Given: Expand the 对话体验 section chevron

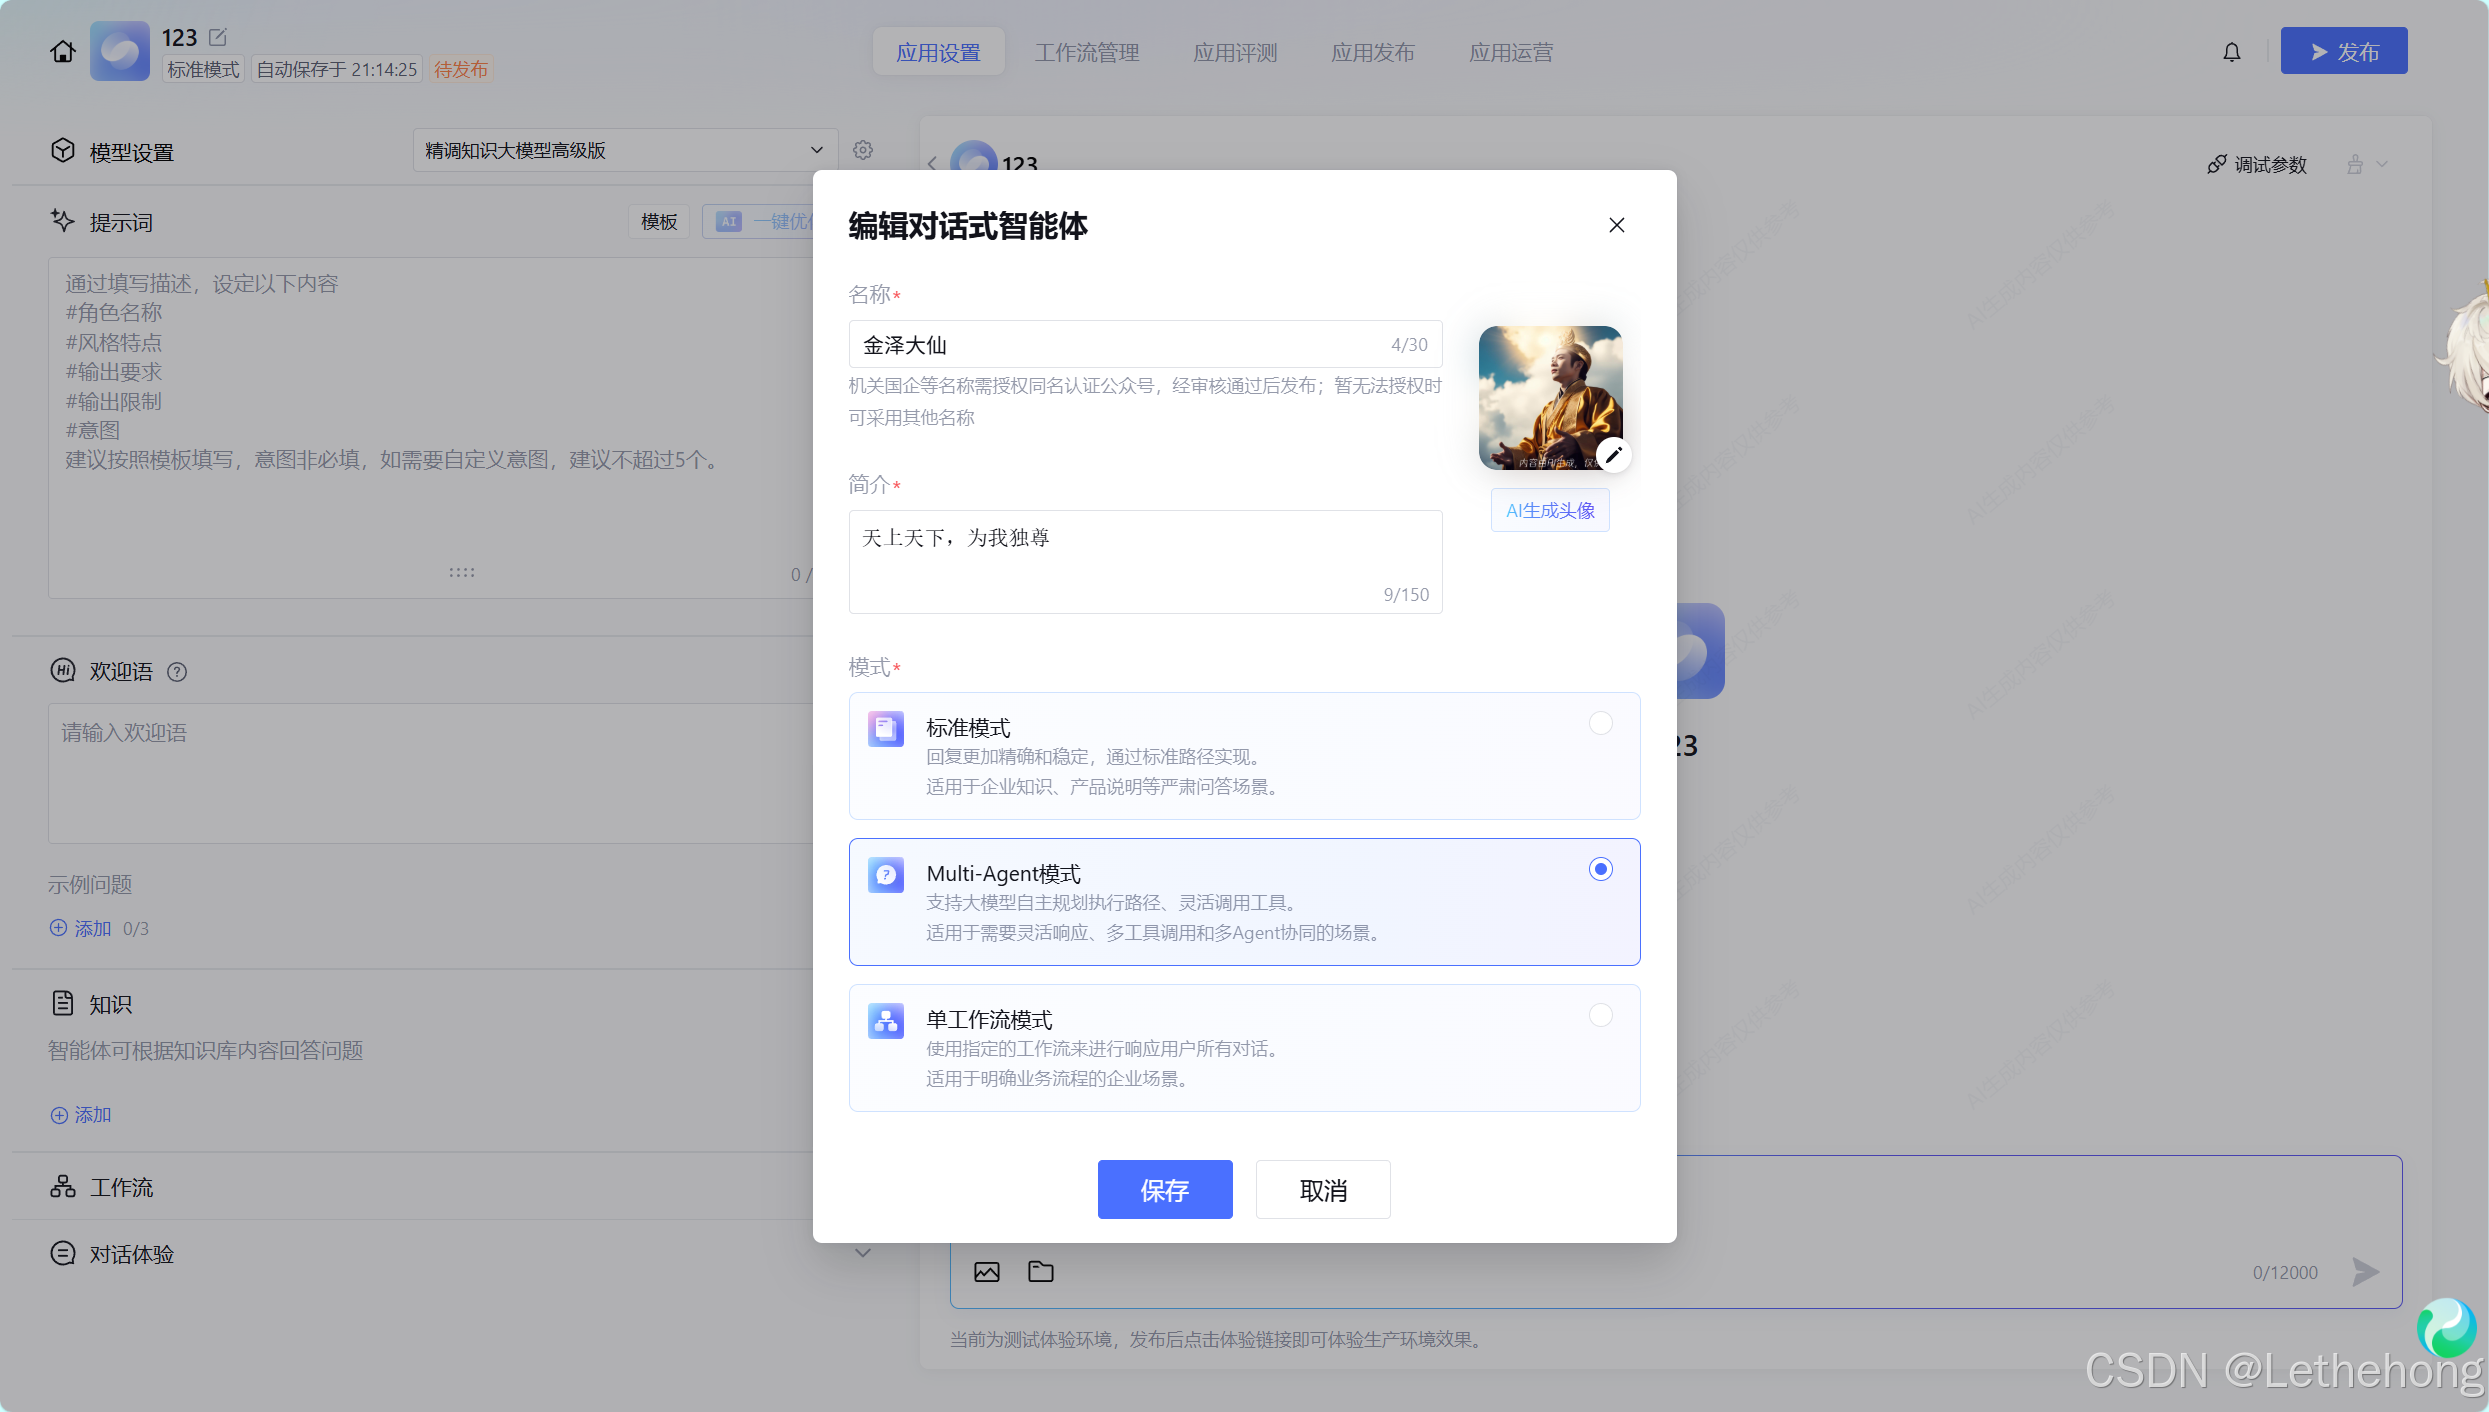Looking at the screenshot, I should [x=863, y=1253].
